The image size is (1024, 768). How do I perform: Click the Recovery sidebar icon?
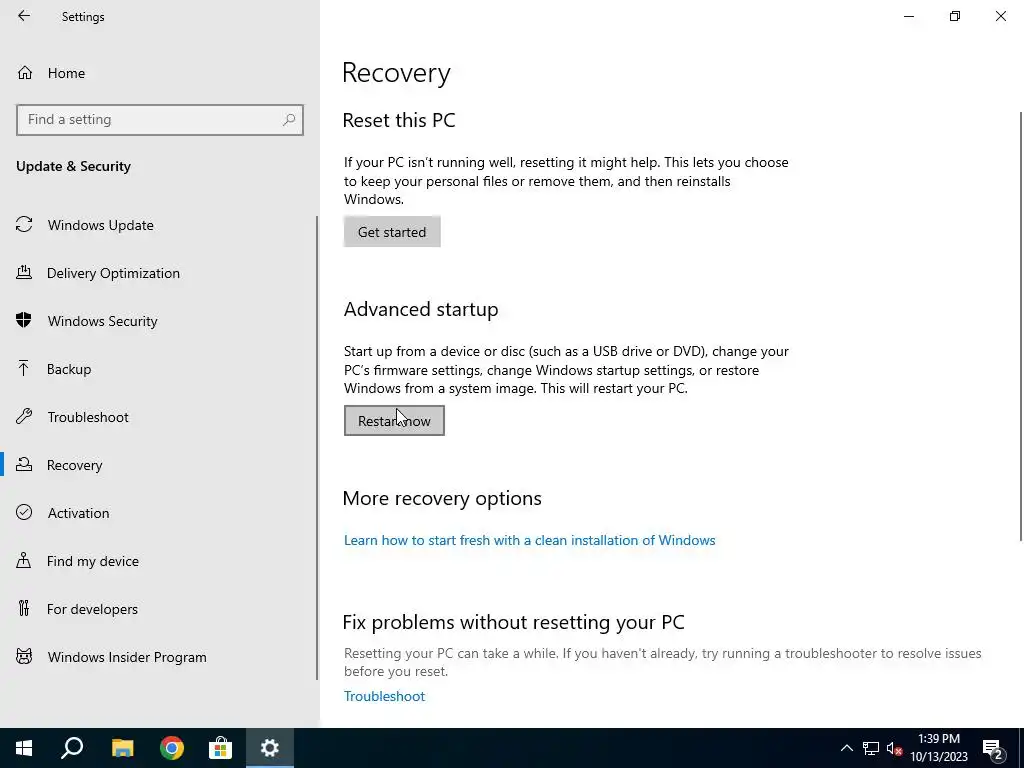[24, 464]
